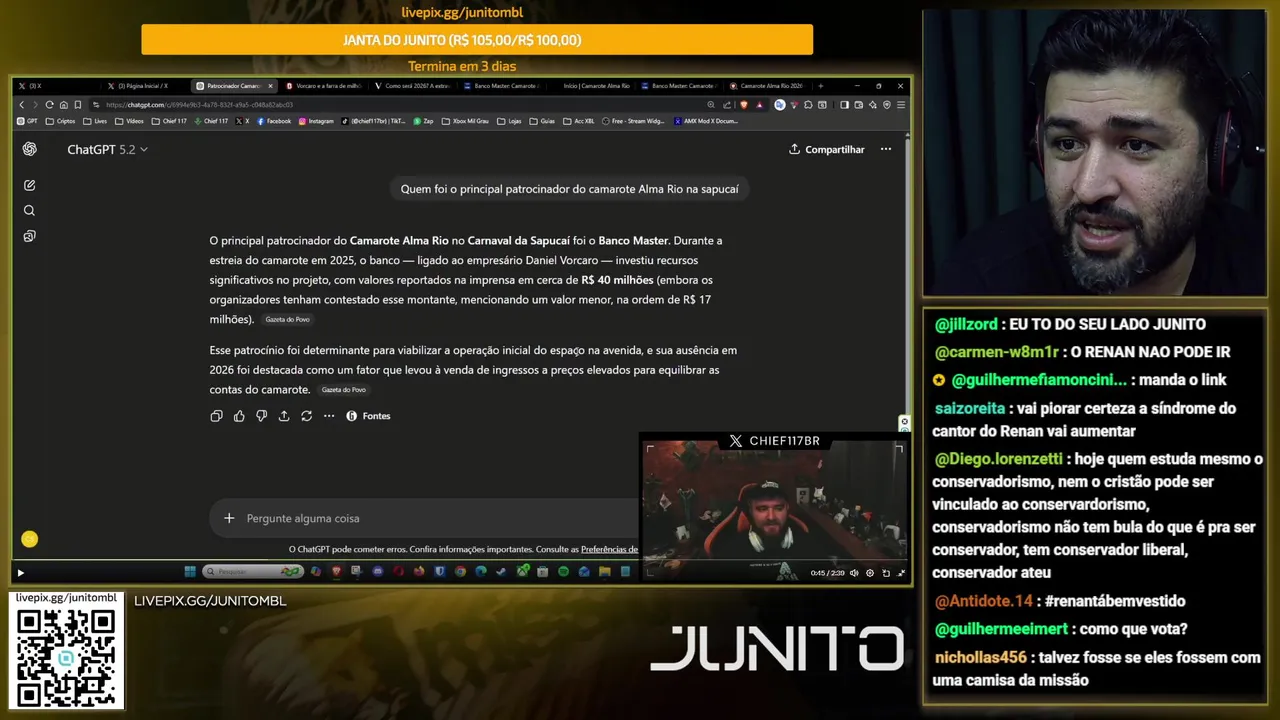Open the 'Free - Stream Widg...' bookmark

point(633,121)
